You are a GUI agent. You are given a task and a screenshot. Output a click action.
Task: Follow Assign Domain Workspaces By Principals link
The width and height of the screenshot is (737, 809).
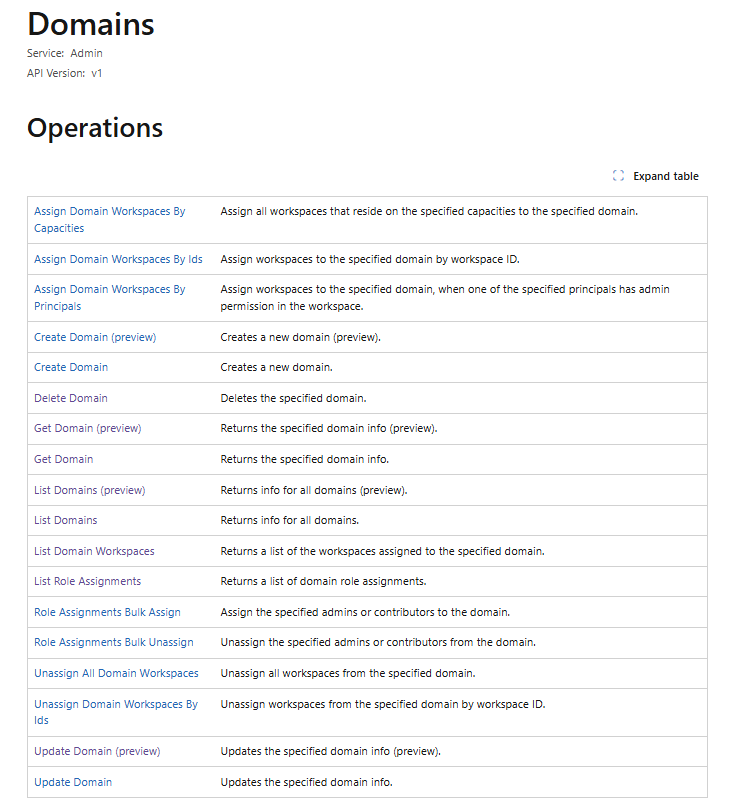point(109,290)
